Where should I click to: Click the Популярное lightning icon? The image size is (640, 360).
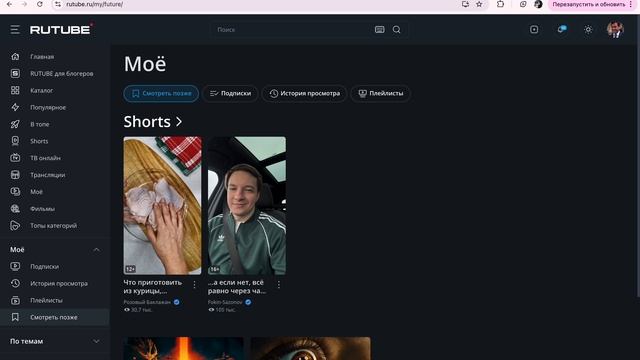pyautogui.click(x=15, y=107)
